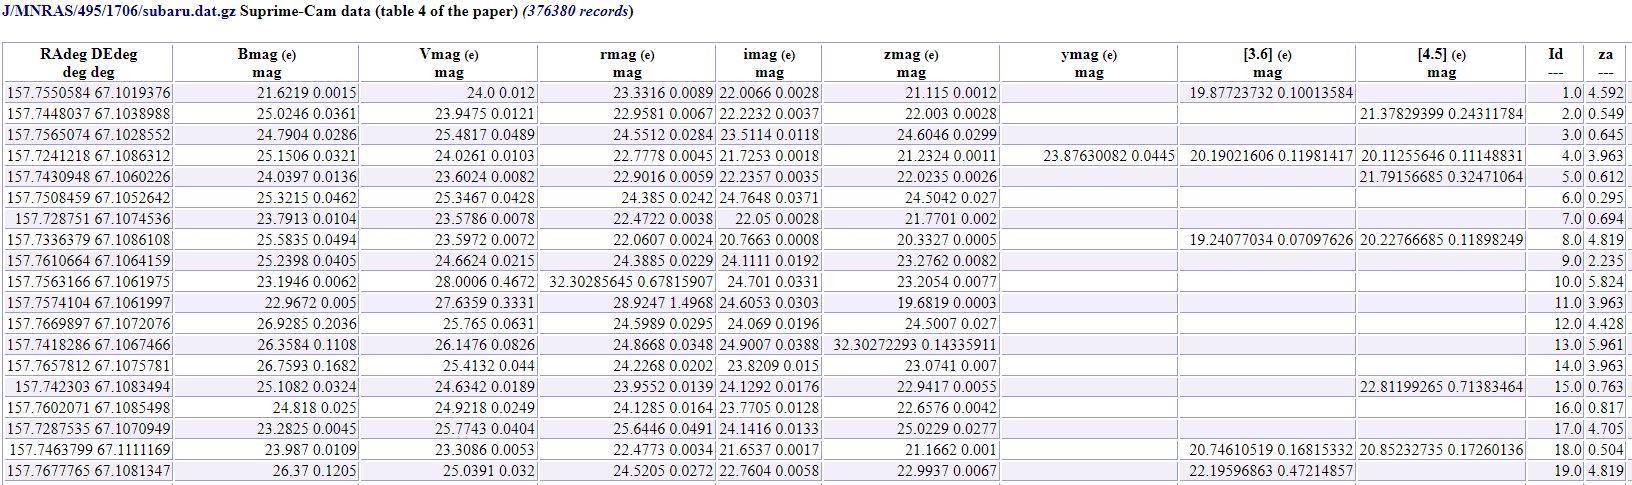The image size is (1632, 485).
Task: Click [4.5] value 20.11255646 0.11148831
Action: pos(1441,156)
